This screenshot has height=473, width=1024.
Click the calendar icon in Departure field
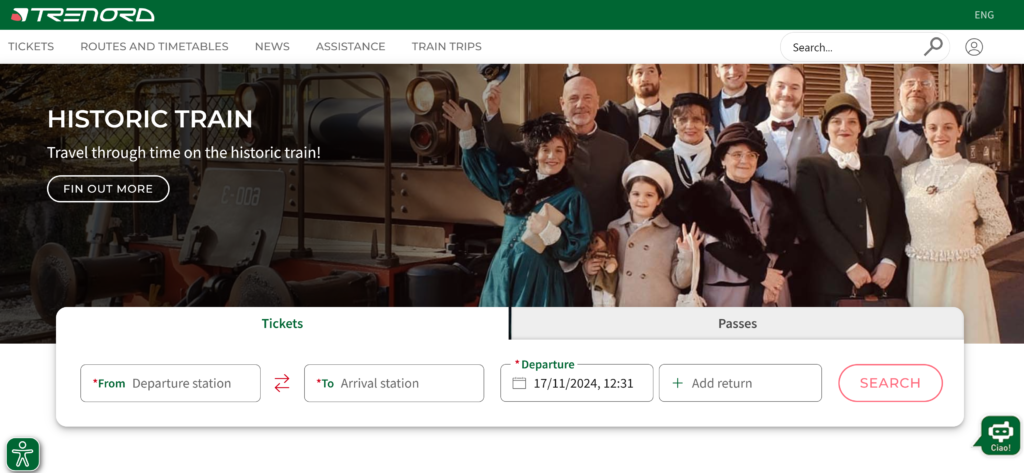coord(519,383)
